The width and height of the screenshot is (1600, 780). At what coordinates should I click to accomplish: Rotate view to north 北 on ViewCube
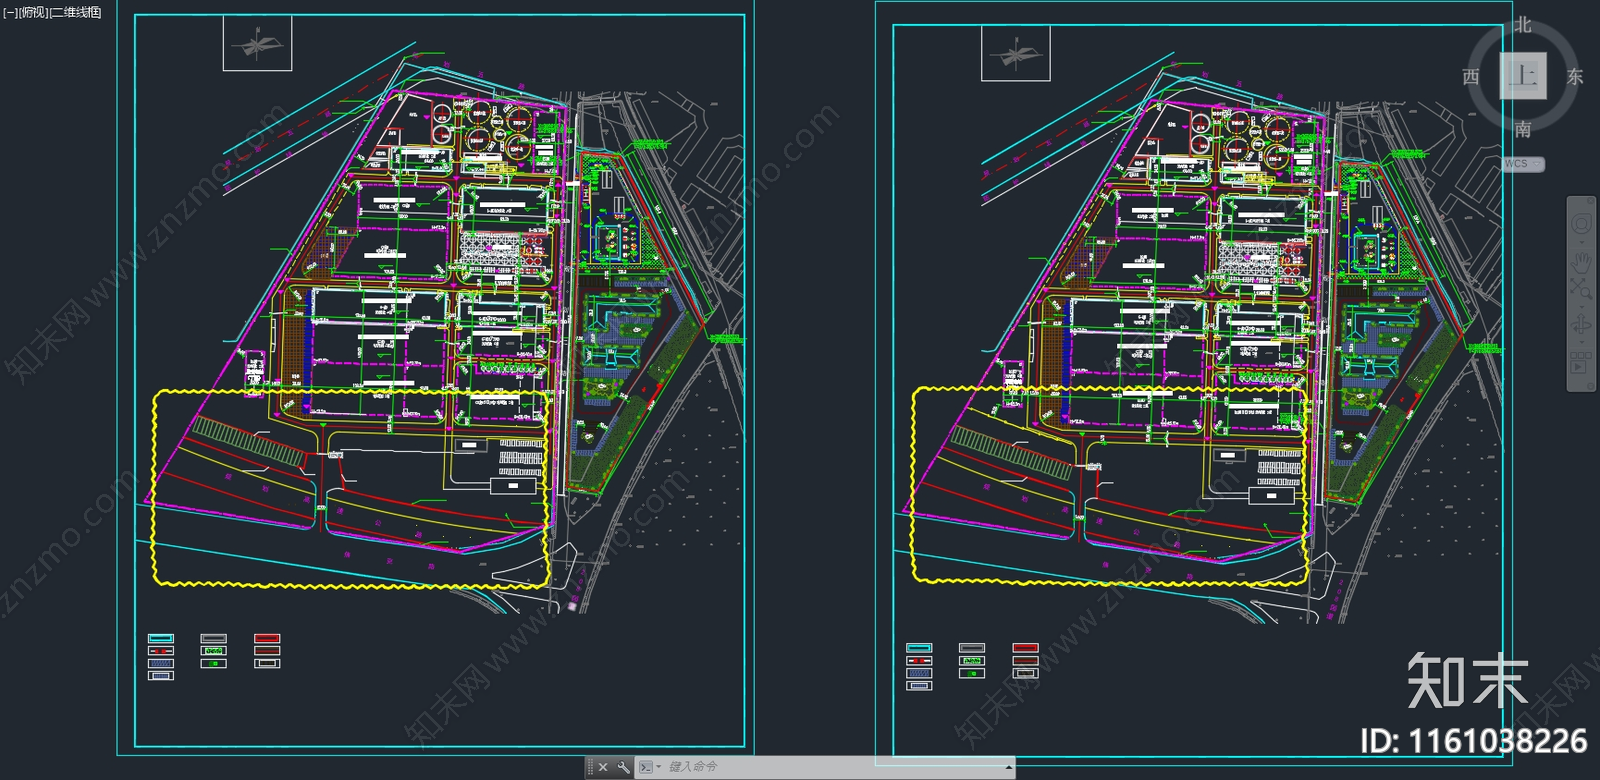[1523, 25]
